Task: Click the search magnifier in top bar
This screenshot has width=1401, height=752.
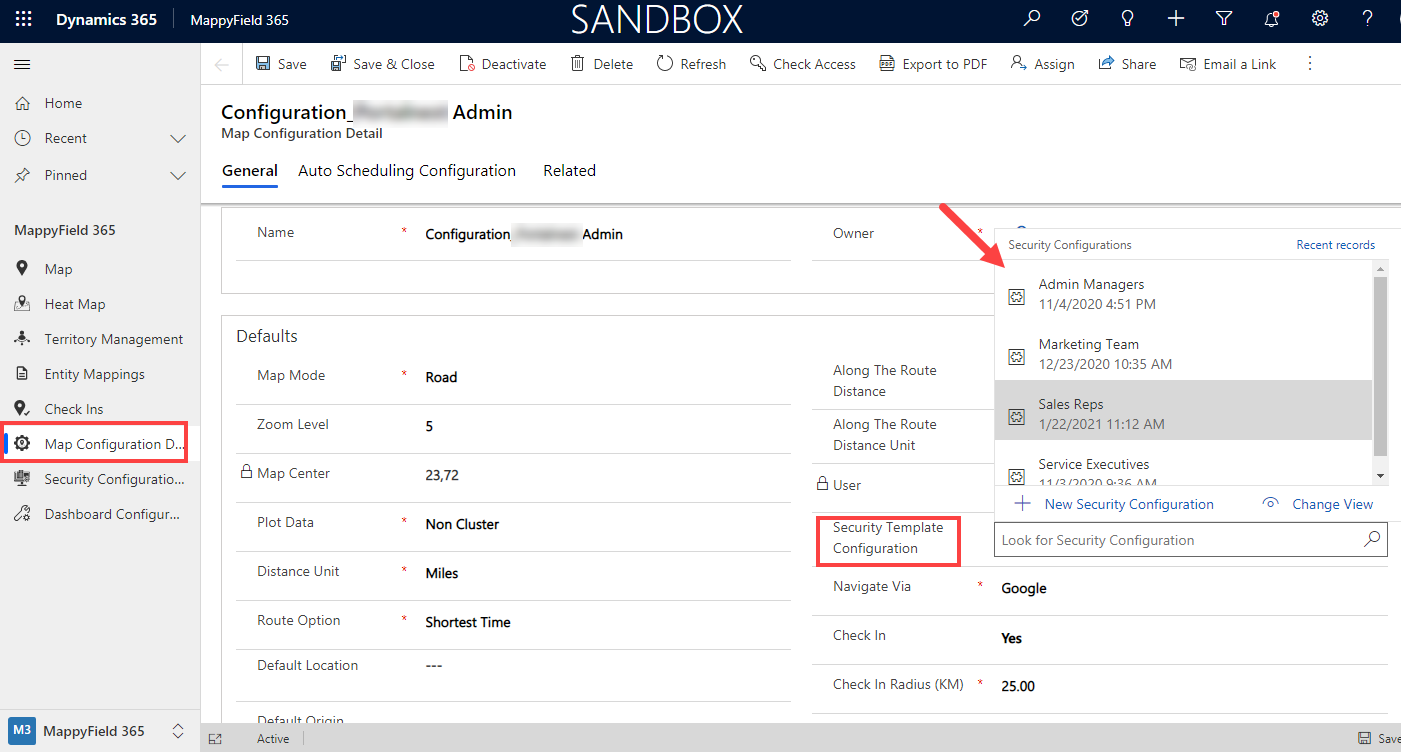Action: click(x=1032, y=19)
